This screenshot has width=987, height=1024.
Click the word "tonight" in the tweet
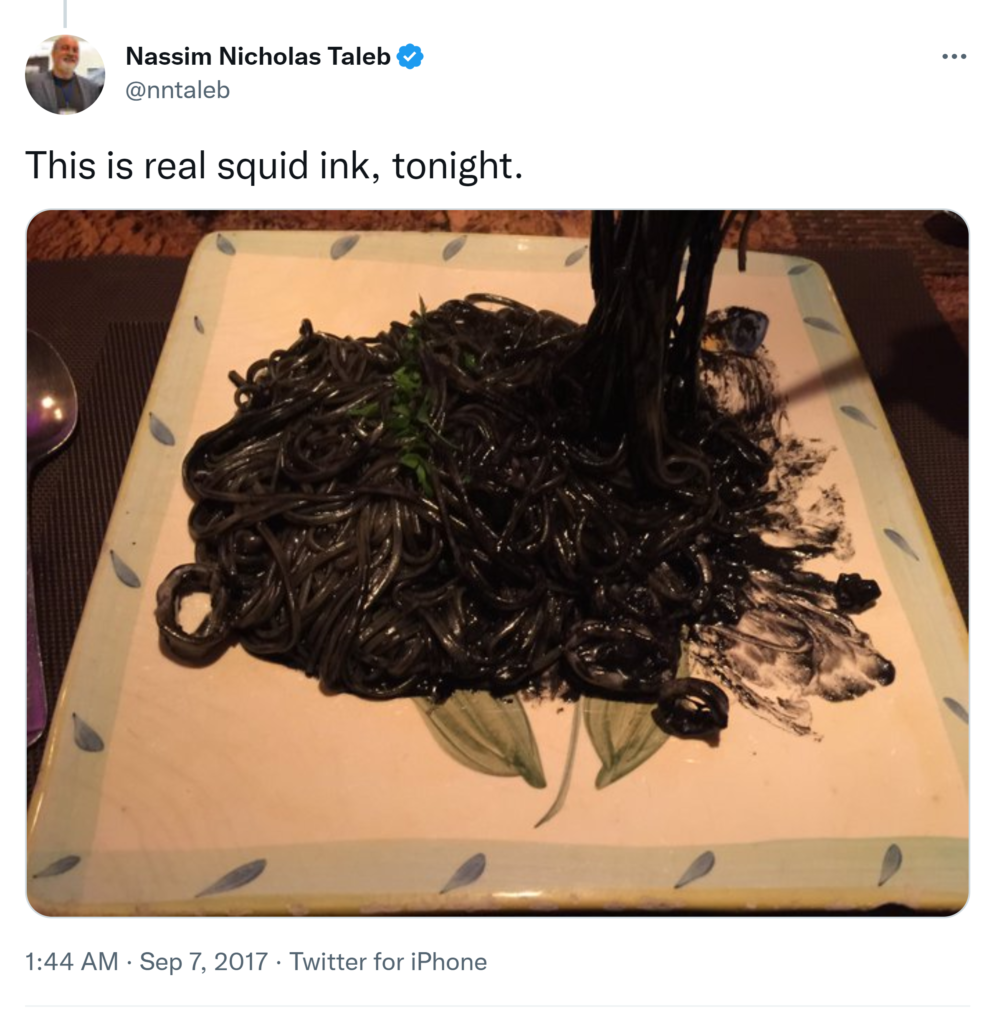tap(456, 165)
